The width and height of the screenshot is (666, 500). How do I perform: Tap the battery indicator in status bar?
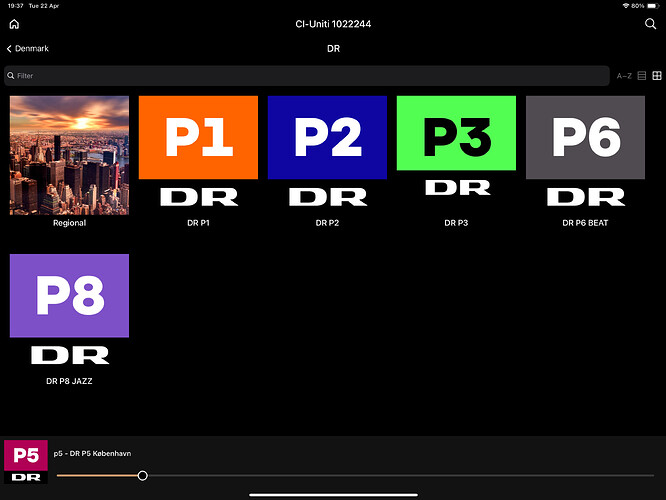click(652, 5)
